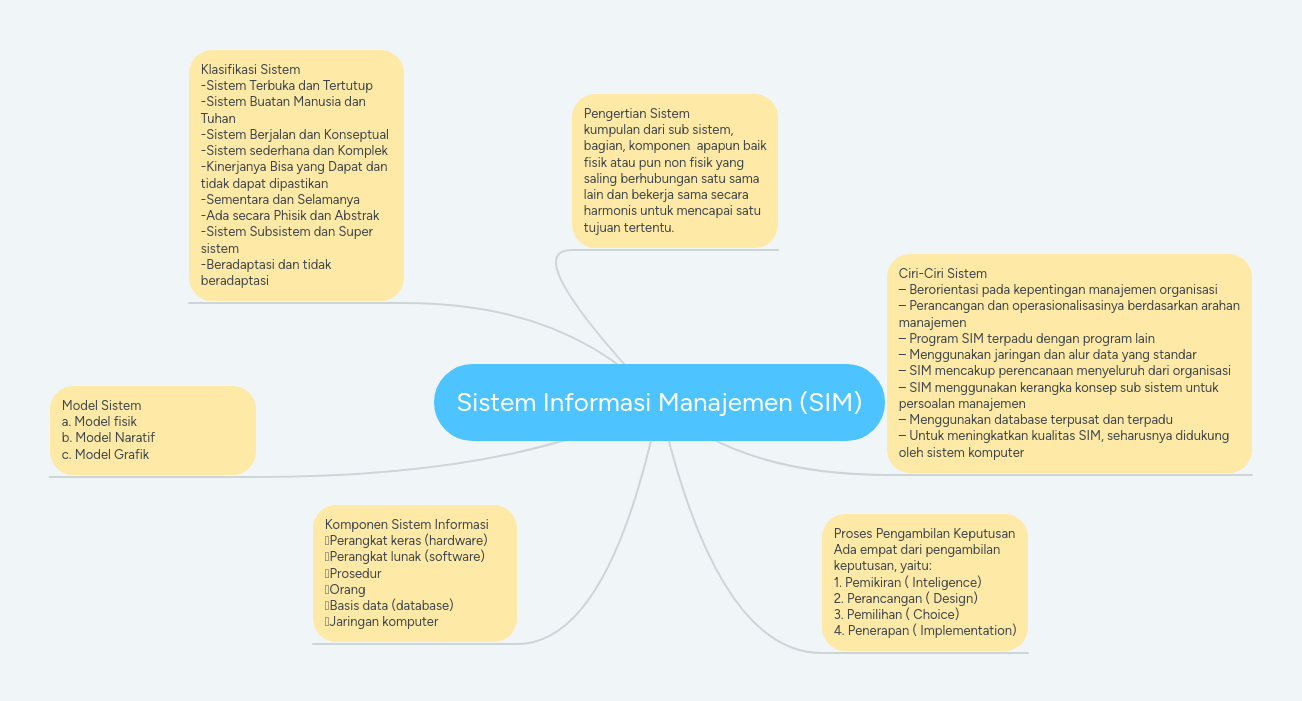Click the text "Sementara dan Selamanya"
This screenshot has width=1302, height=701.
click(x=281, y=199)
